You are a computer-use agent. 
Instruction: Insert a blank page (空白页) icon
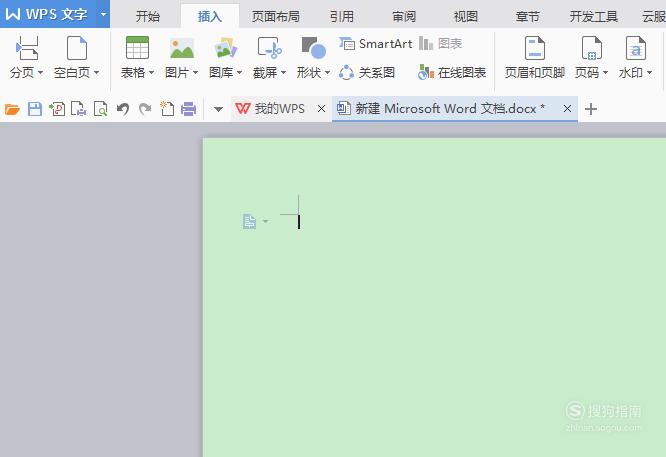click(77, 48)
